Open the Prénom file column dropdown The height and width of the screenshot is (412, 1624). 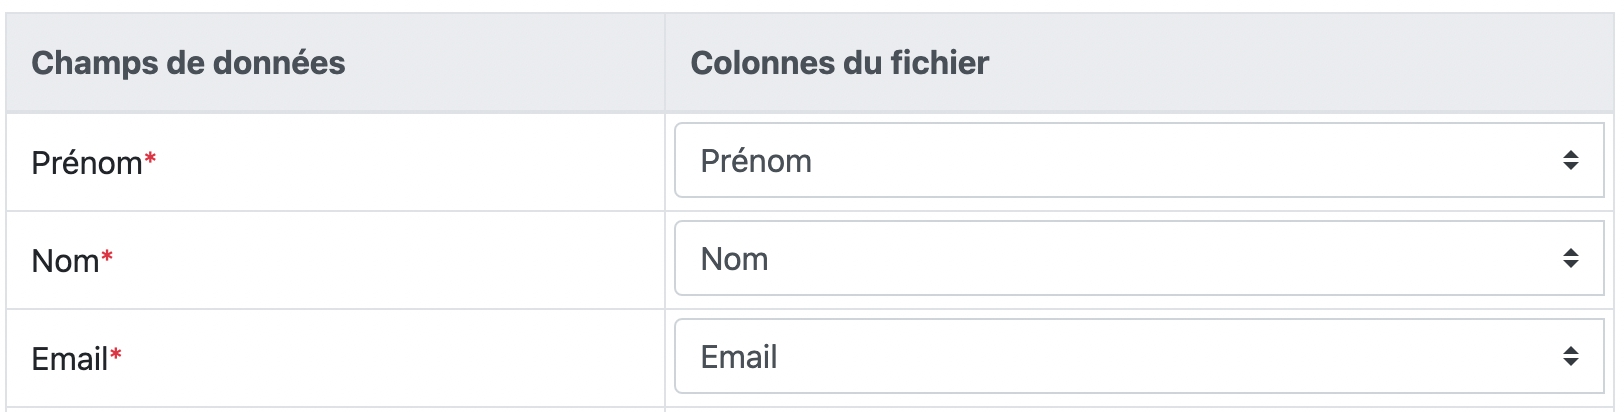click(1138, 161)
